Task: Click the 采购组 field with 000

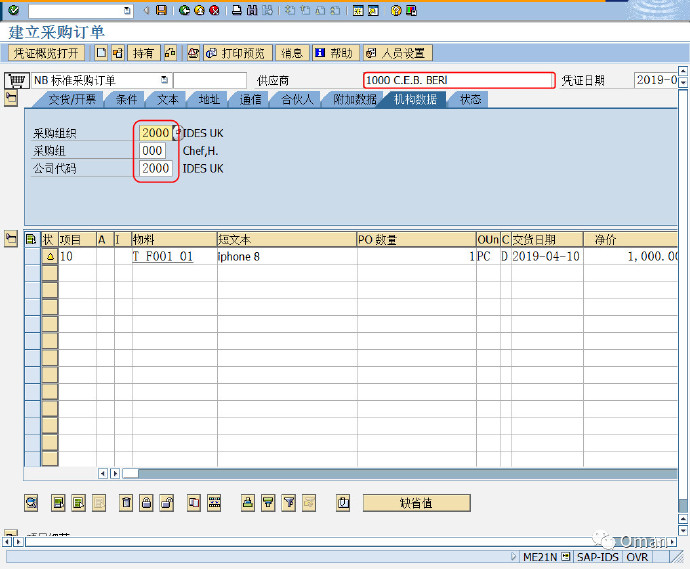Action: 152,151
